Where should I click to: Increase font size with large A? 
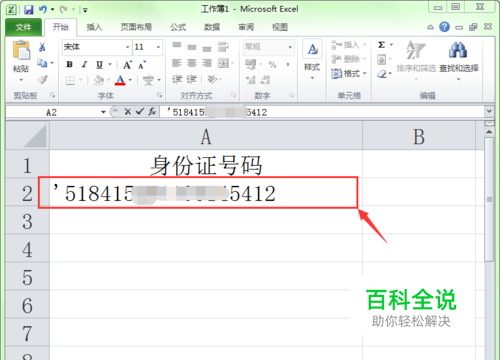pos(127,65)
